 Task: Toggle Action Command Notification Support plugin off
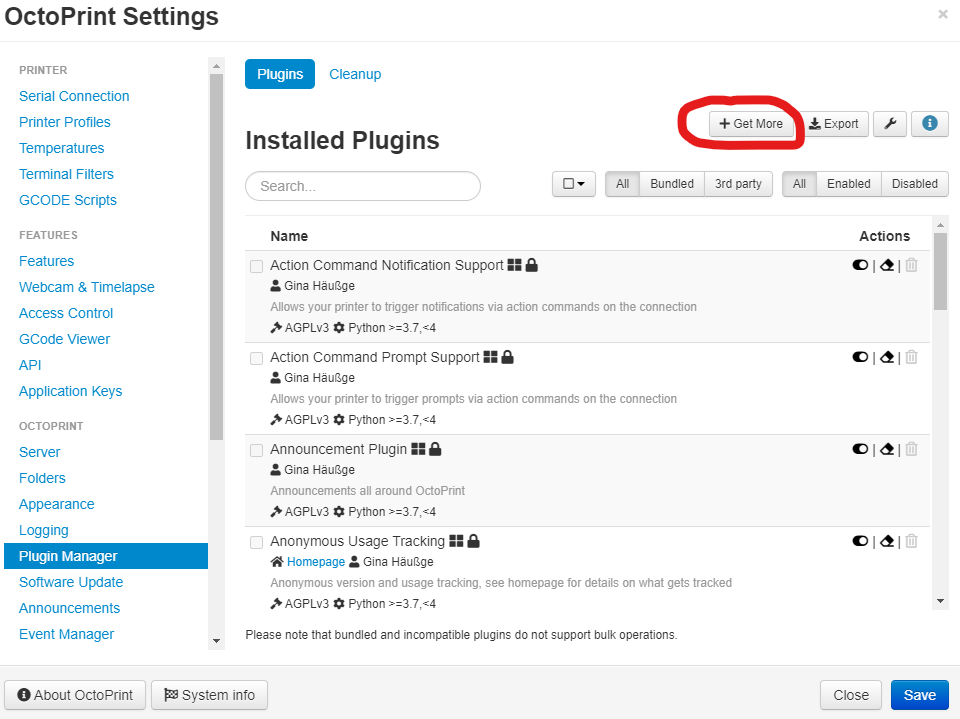click(860, 265)
